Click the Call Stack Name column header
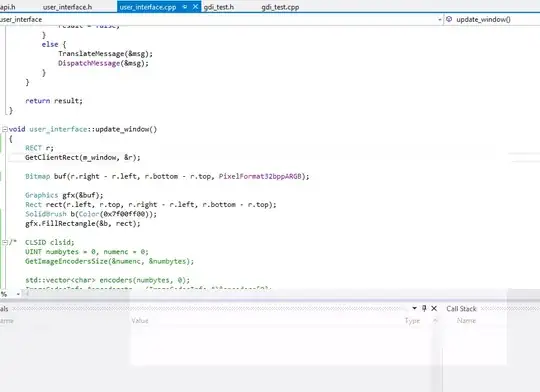 tap(466, 321)
